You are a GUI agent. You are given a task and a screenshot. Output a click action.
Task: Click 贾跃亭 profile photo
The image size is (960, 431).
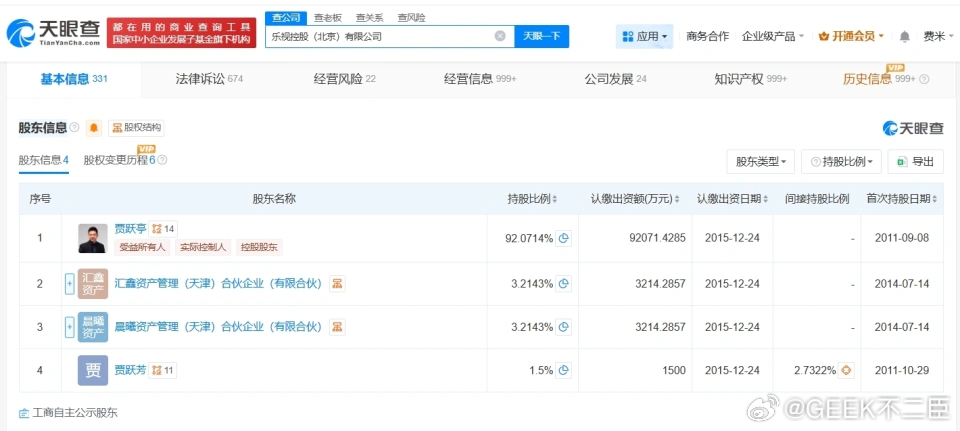pos(93,238)
